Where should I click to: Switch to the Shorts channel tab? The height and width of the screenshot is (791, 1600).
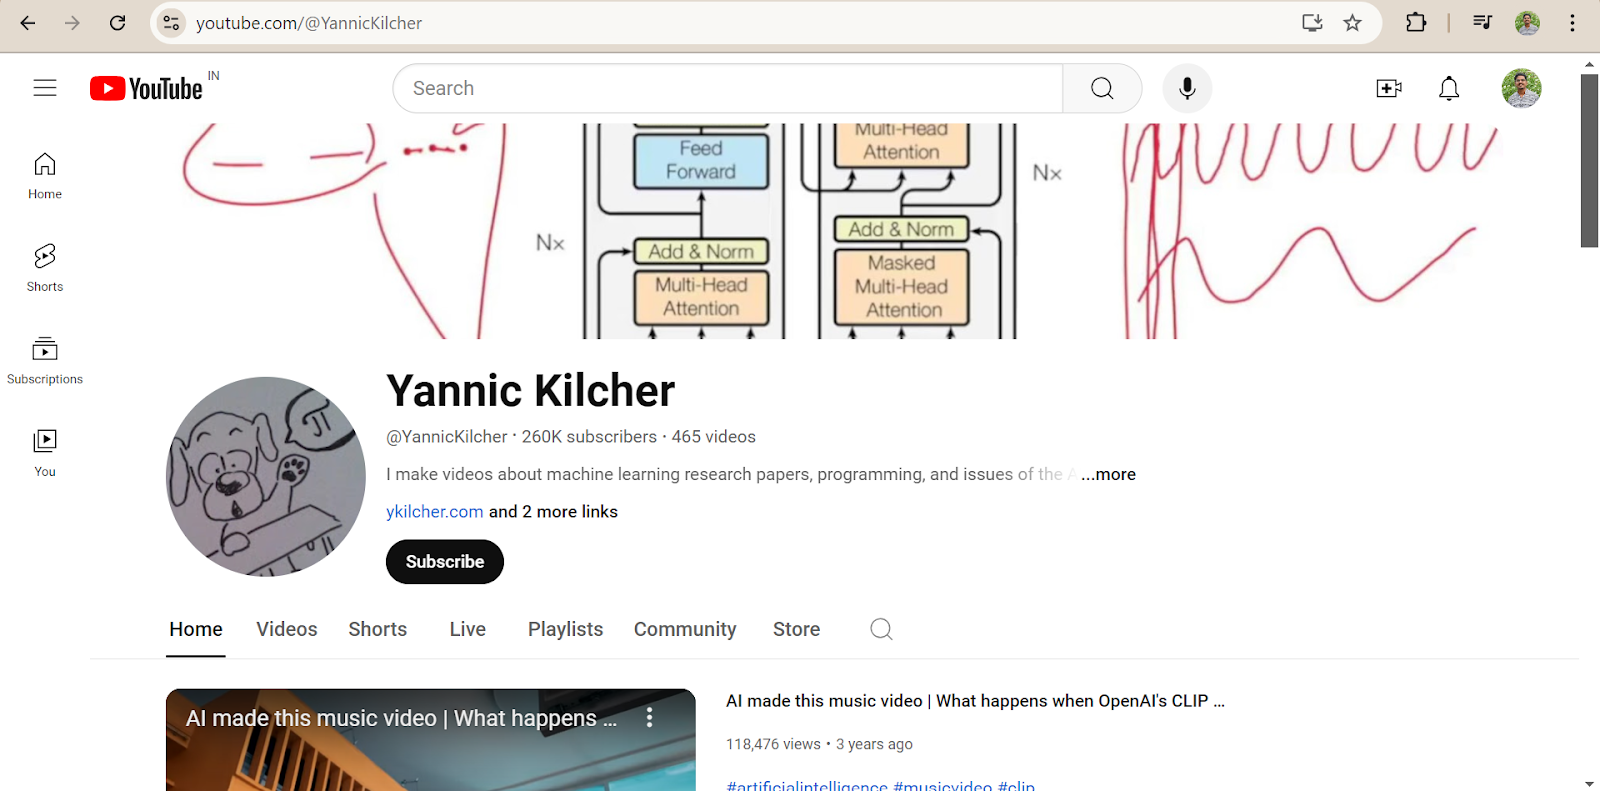377,629
